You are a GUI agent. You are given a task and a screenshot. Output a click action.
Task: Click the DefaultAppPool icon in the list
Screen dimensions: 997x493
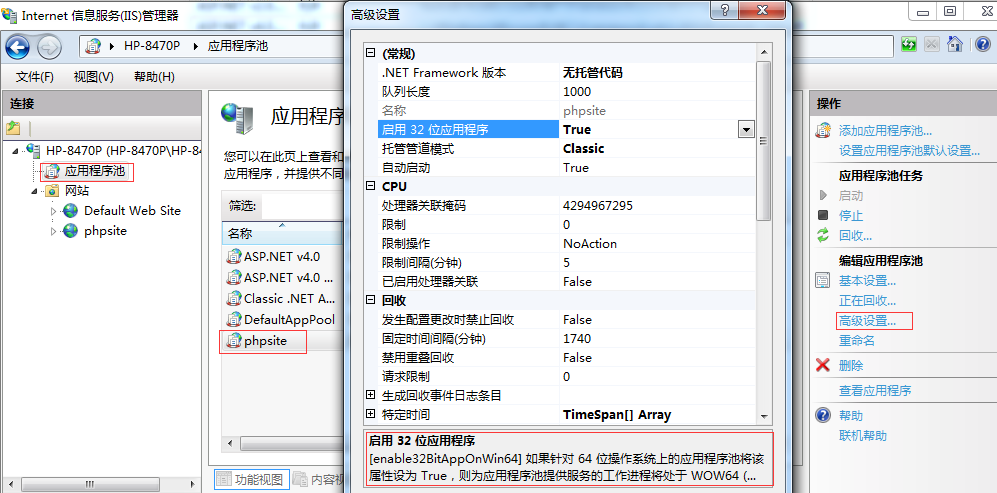(235, 319)
